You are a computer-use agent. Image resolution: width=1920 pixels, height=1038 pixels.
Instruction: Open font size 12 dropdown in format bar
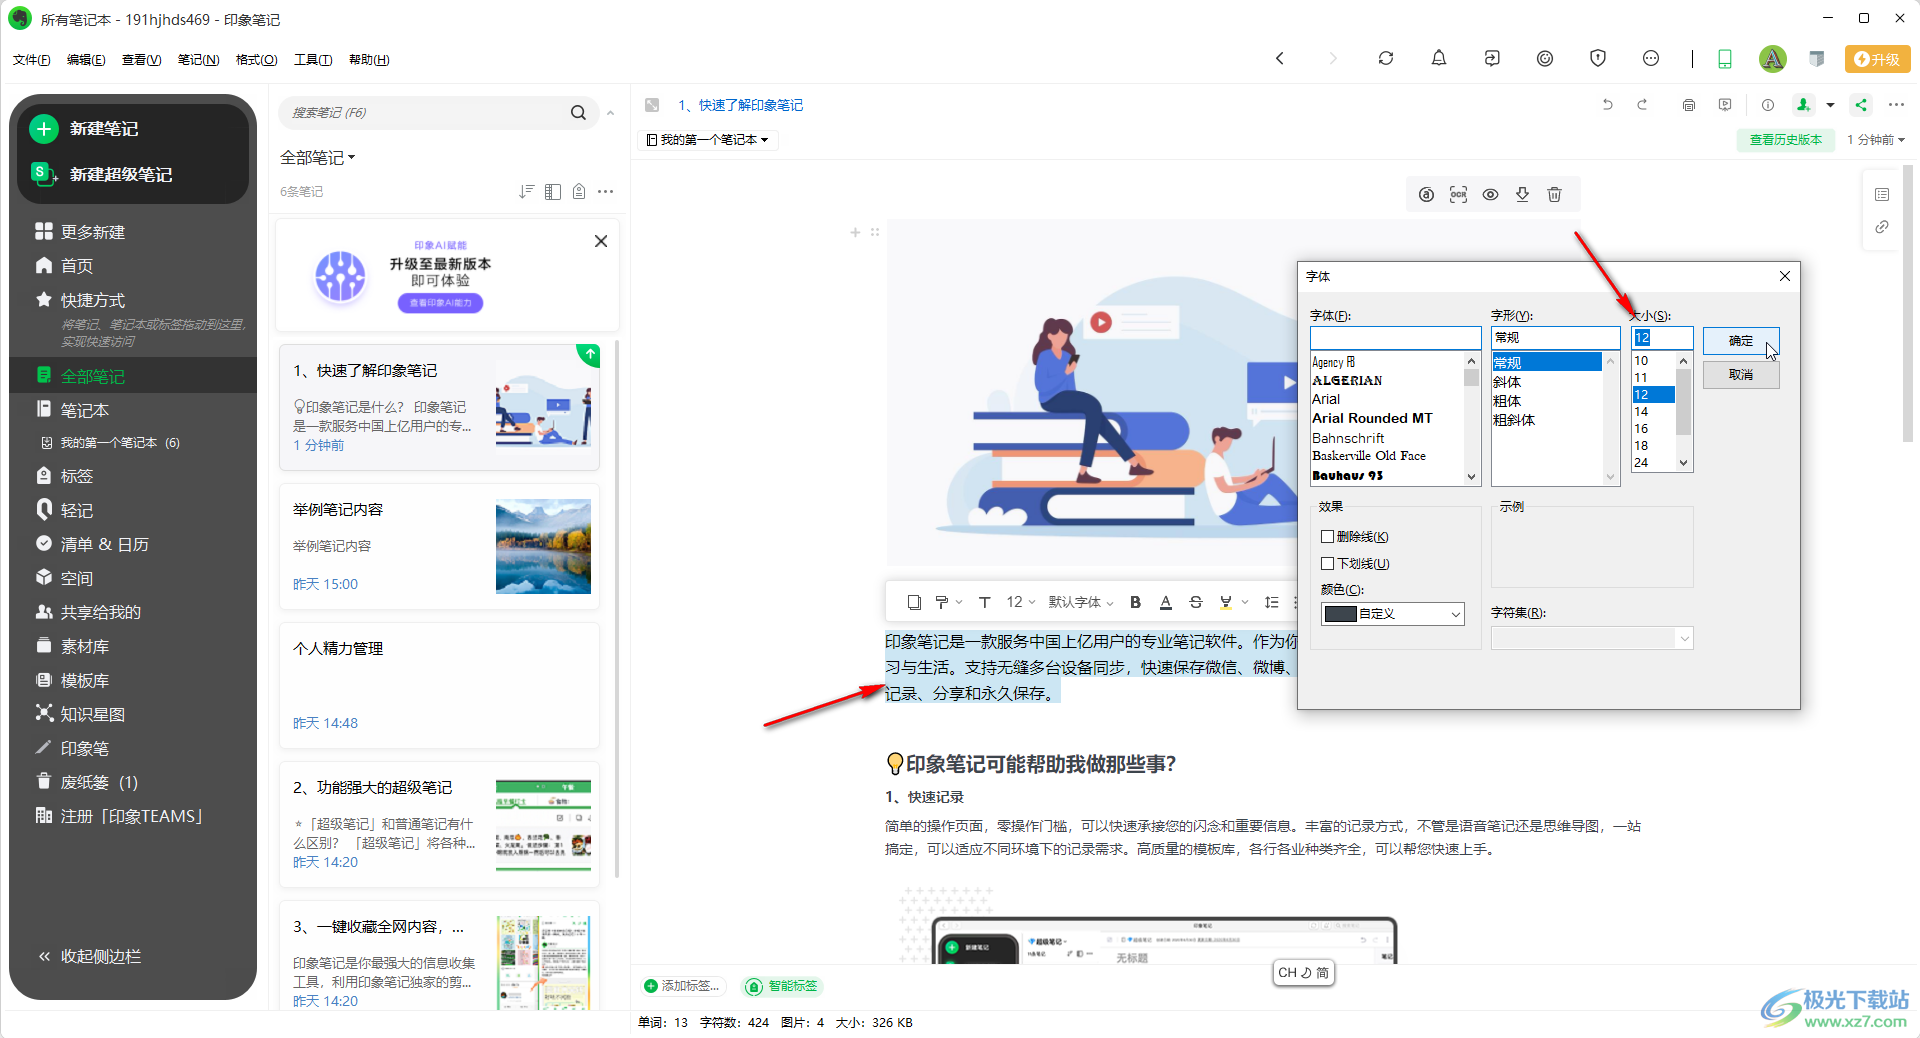(x=1020, y=602)
